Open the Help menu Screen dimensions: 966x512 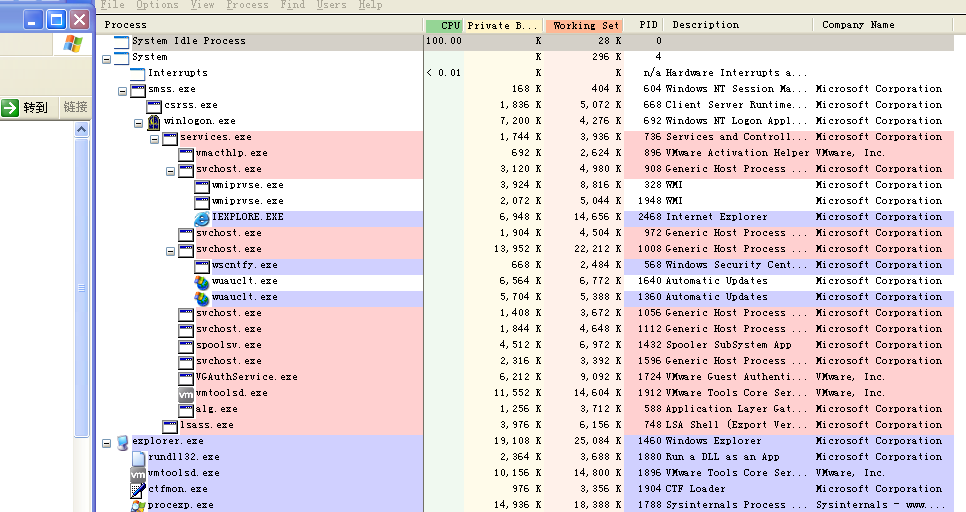point(370,5)
